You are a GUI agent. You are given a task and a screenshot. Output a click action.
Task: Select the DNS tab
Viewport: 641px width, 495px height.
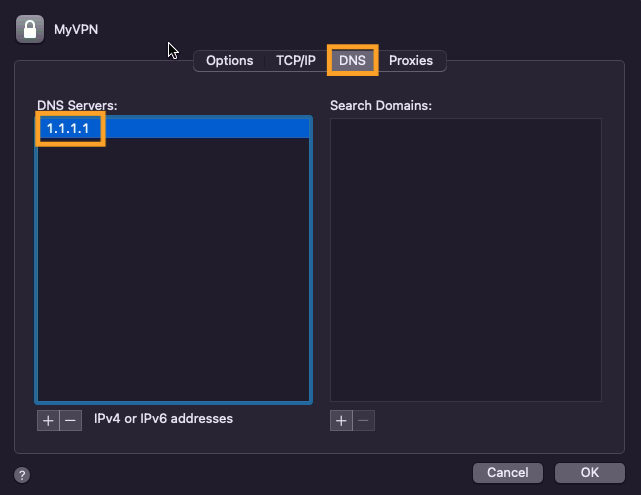click(x=352, y=60)
